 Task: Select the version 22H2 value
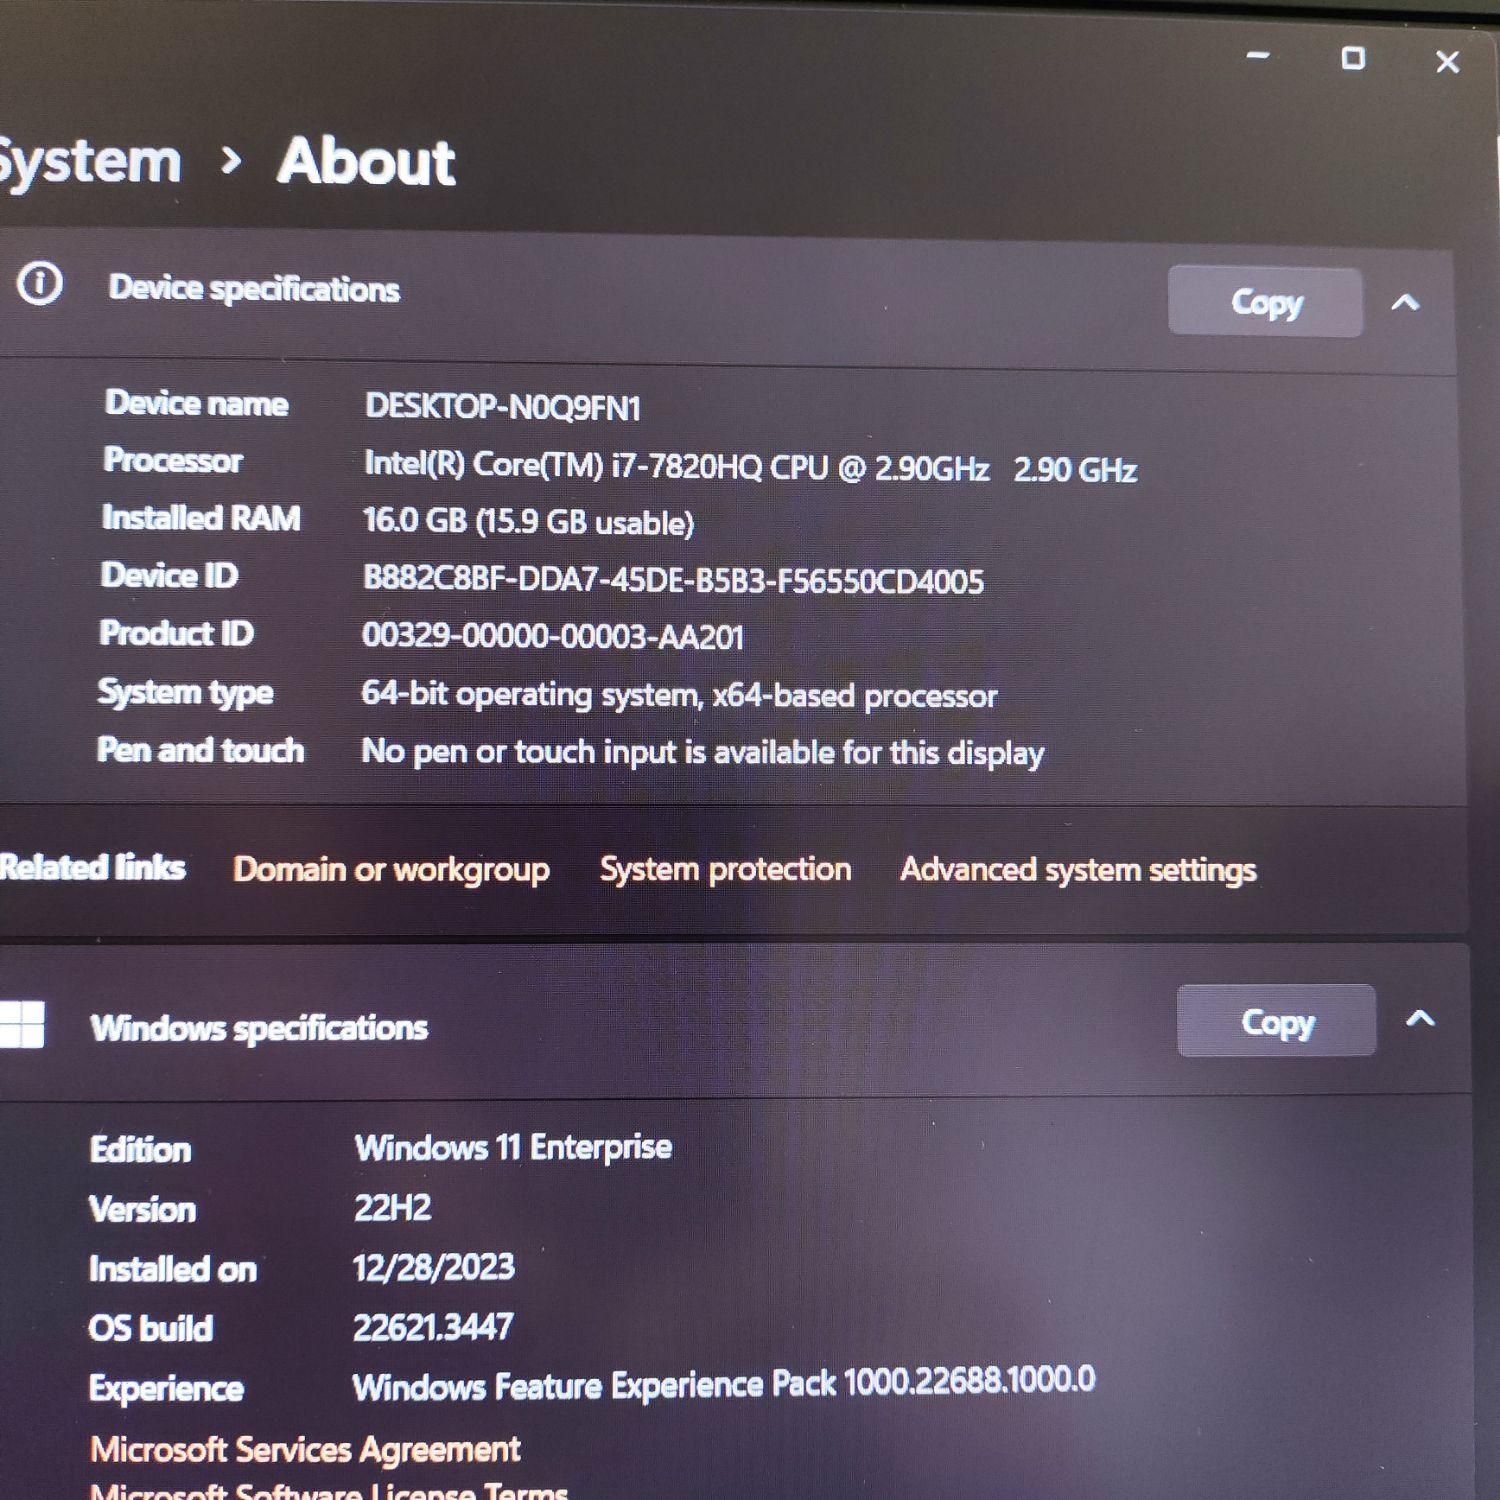coord(392,1207)
